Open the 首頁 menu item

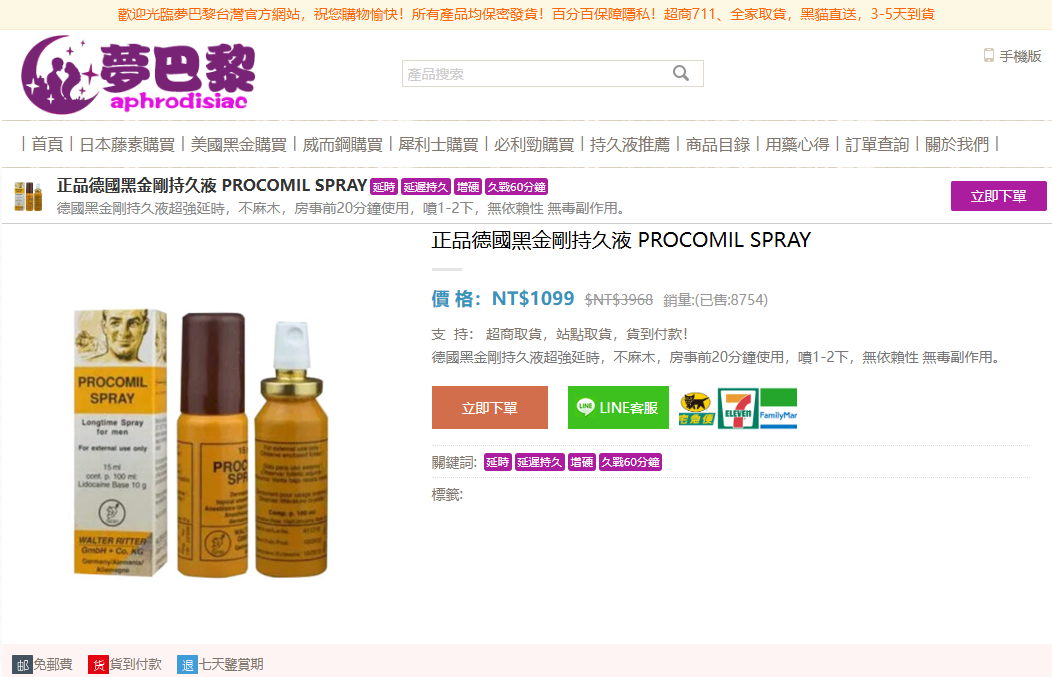[x=47, y=144]
